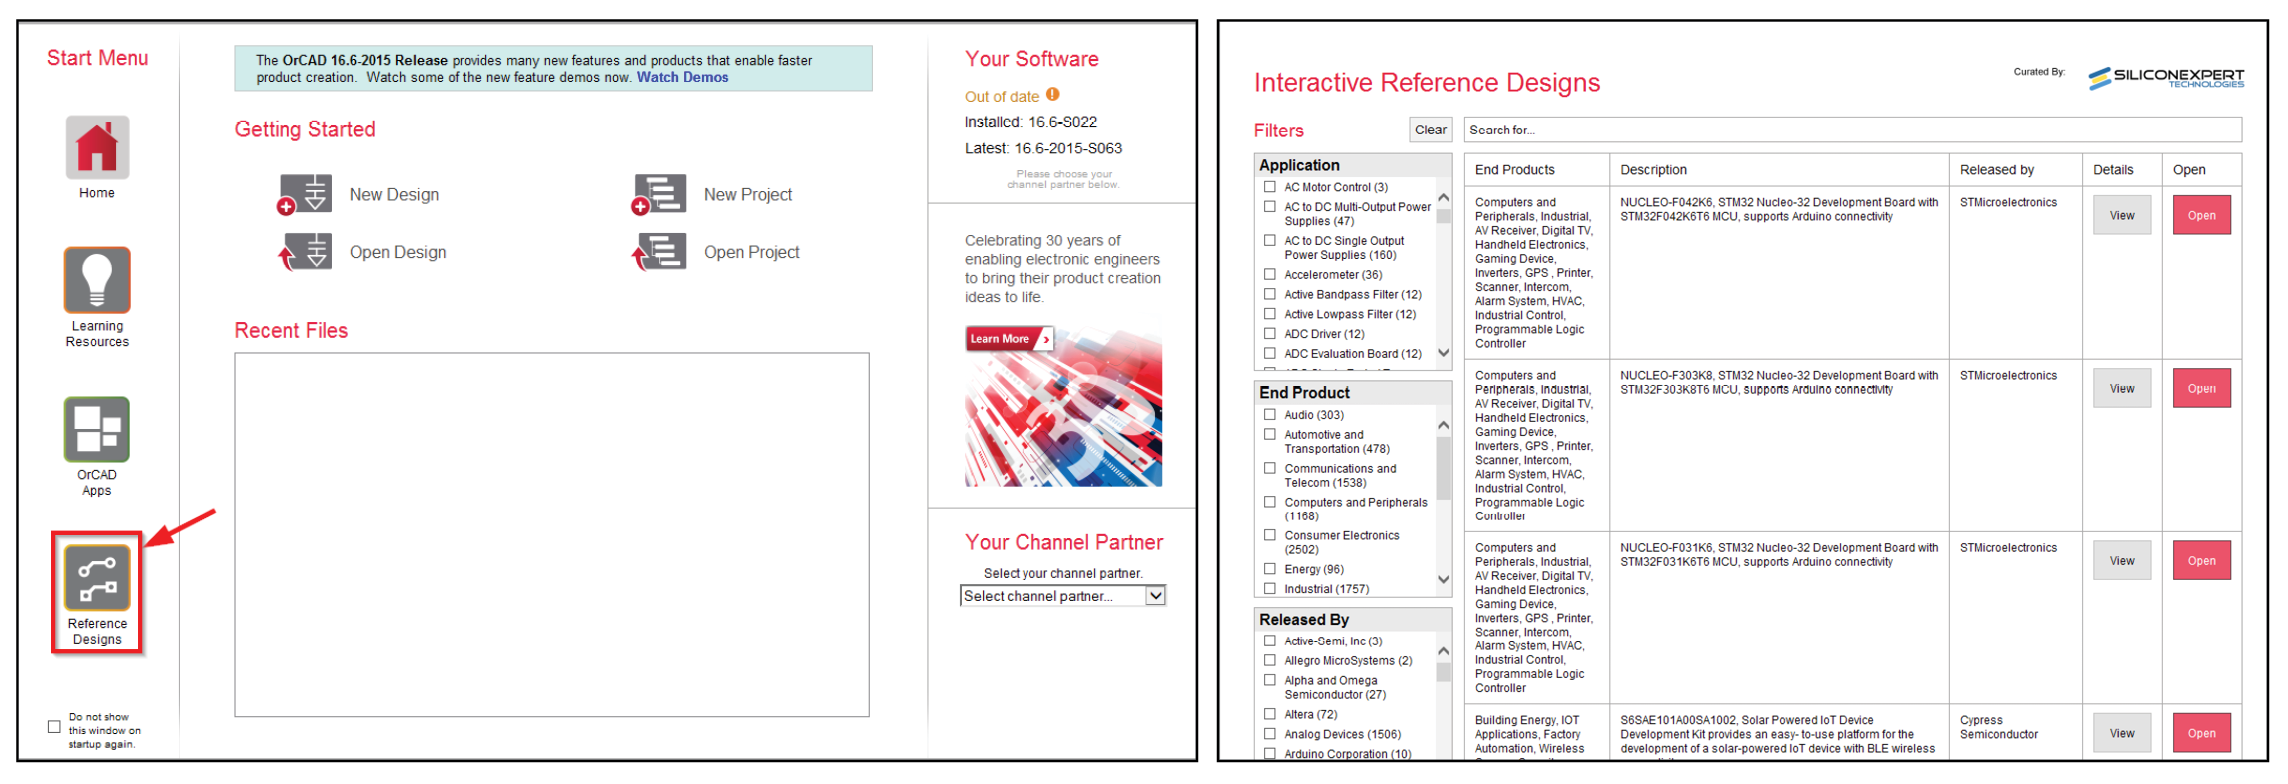
Task: Enable the Accelerometer (36) application filter
Action: pos(1270,274)
